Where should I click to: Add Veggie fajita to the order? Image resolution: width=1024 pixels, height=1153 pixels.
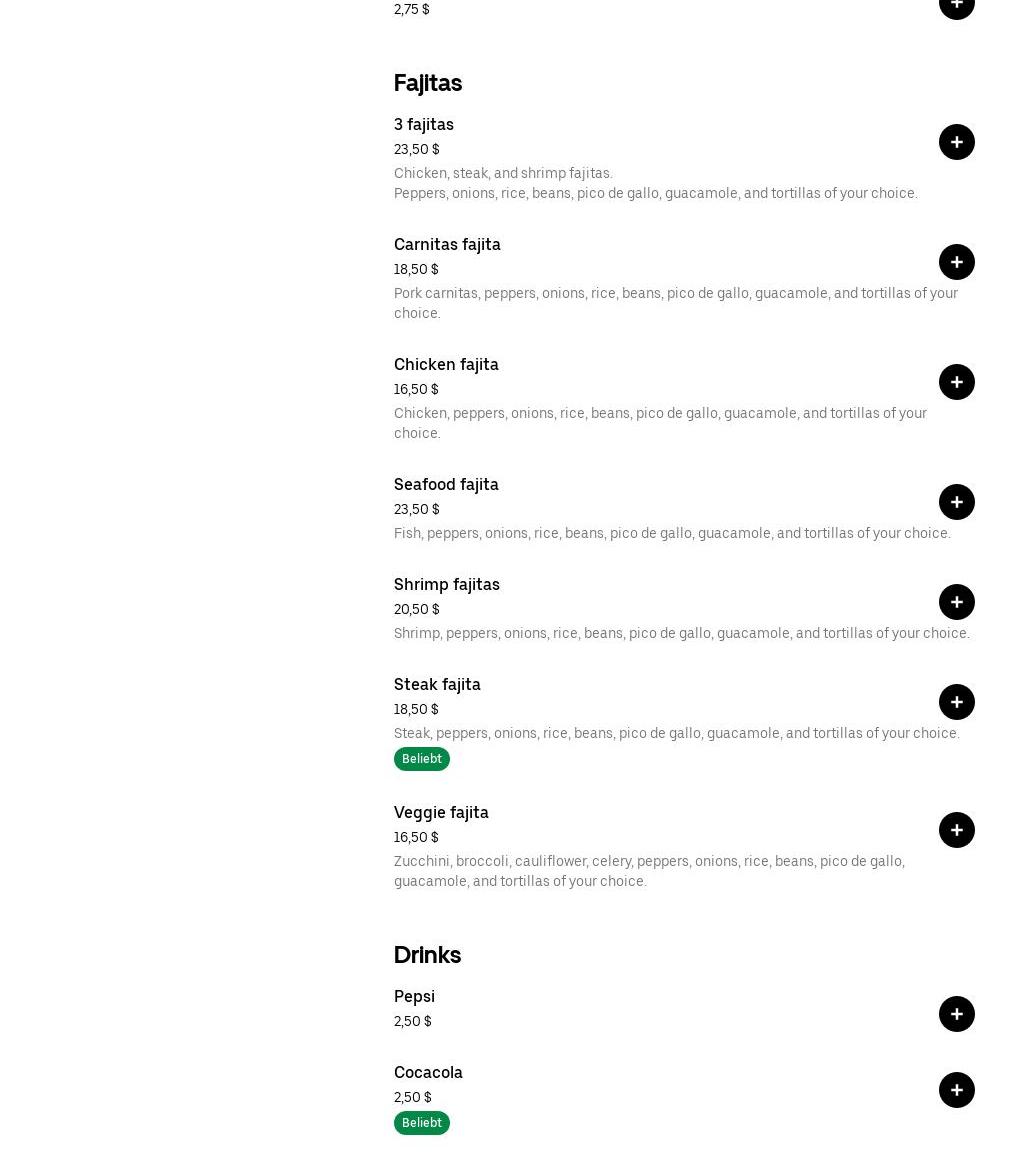click(x=956, y=830)
